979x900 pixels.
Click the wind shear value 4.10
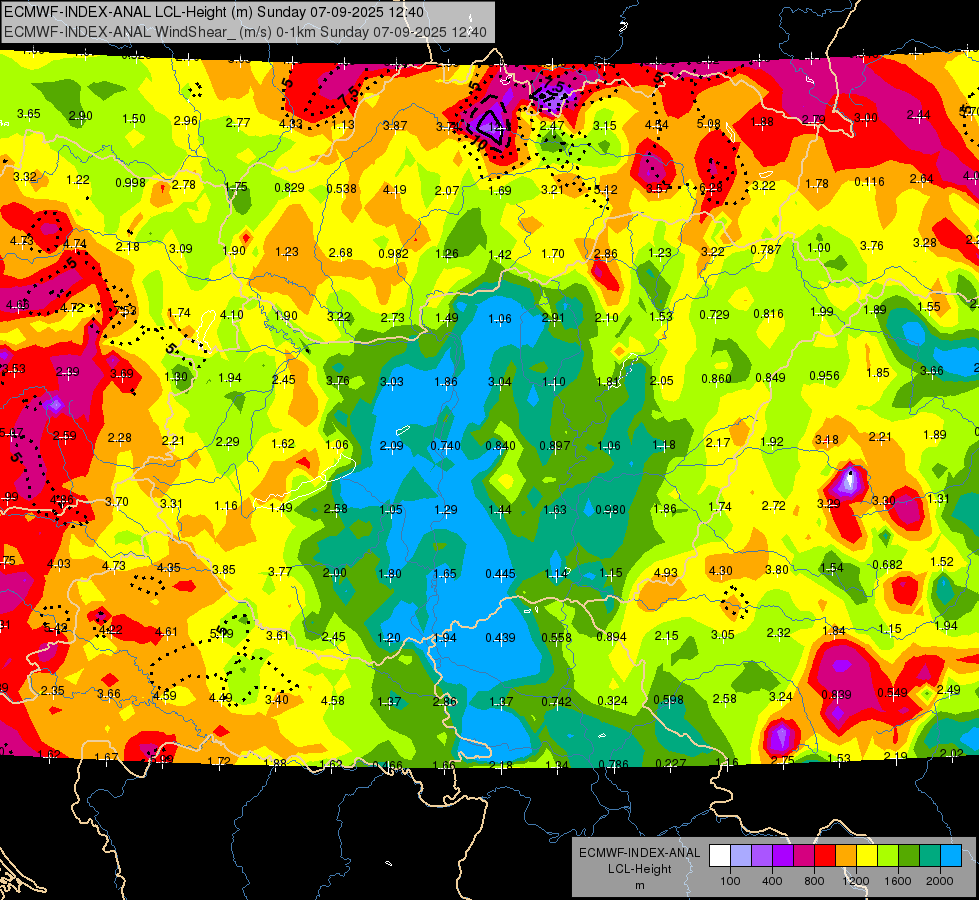point(232,315)
